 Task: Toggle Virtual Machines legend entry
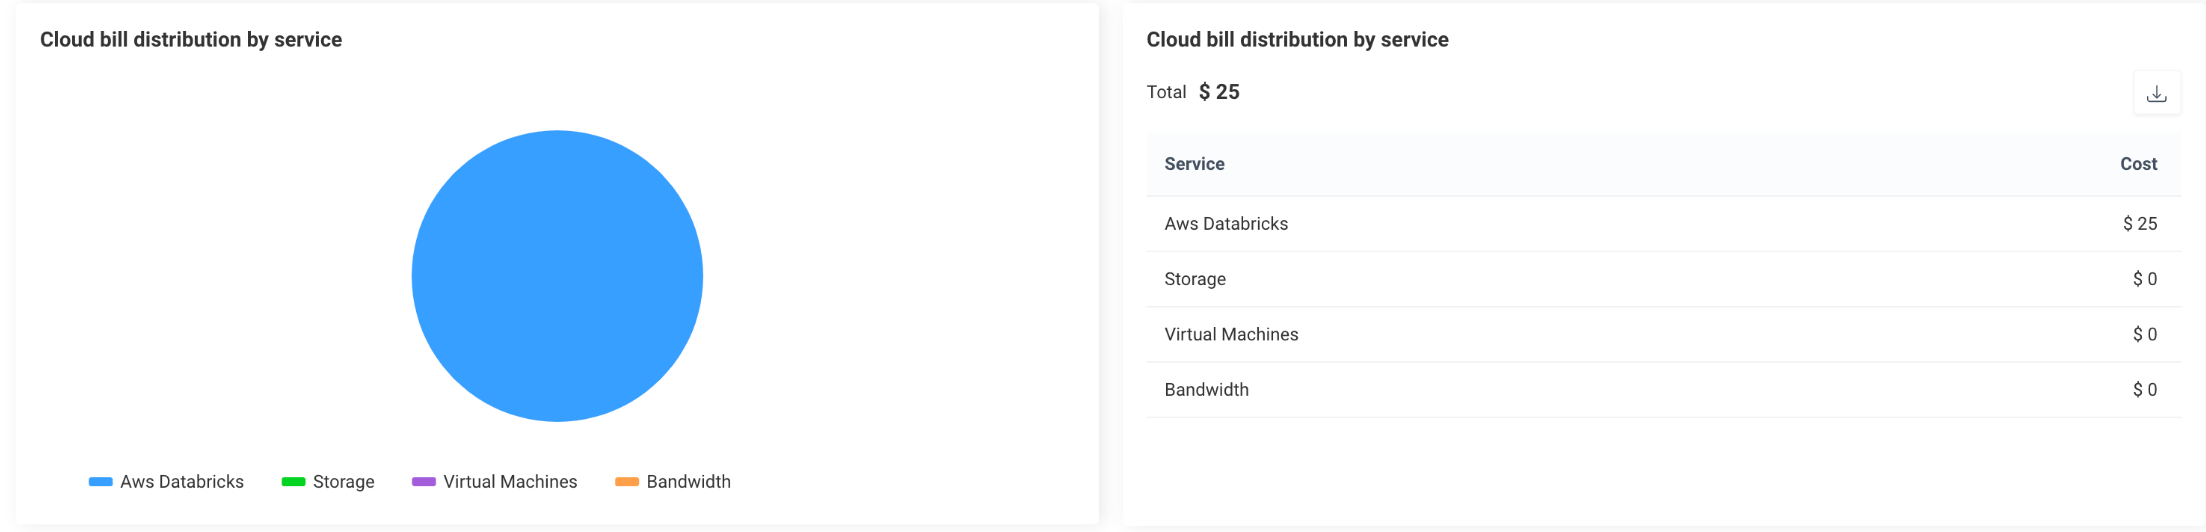pyautogui.click(x=495, y=482)
